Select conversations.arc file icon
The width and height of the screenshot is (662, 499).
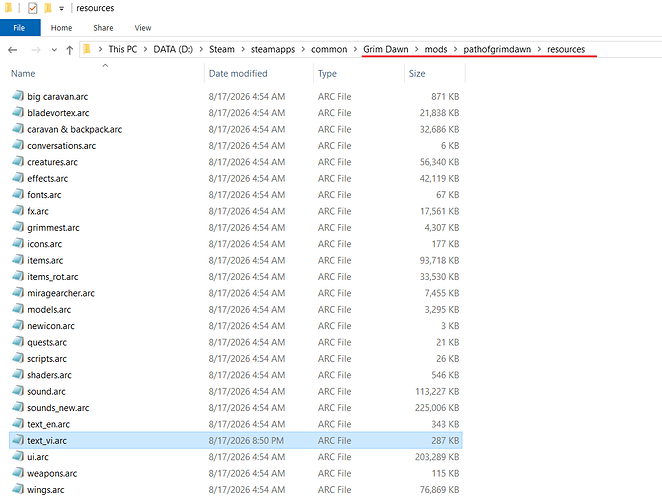pyautogui.click(x=18, y=145)
